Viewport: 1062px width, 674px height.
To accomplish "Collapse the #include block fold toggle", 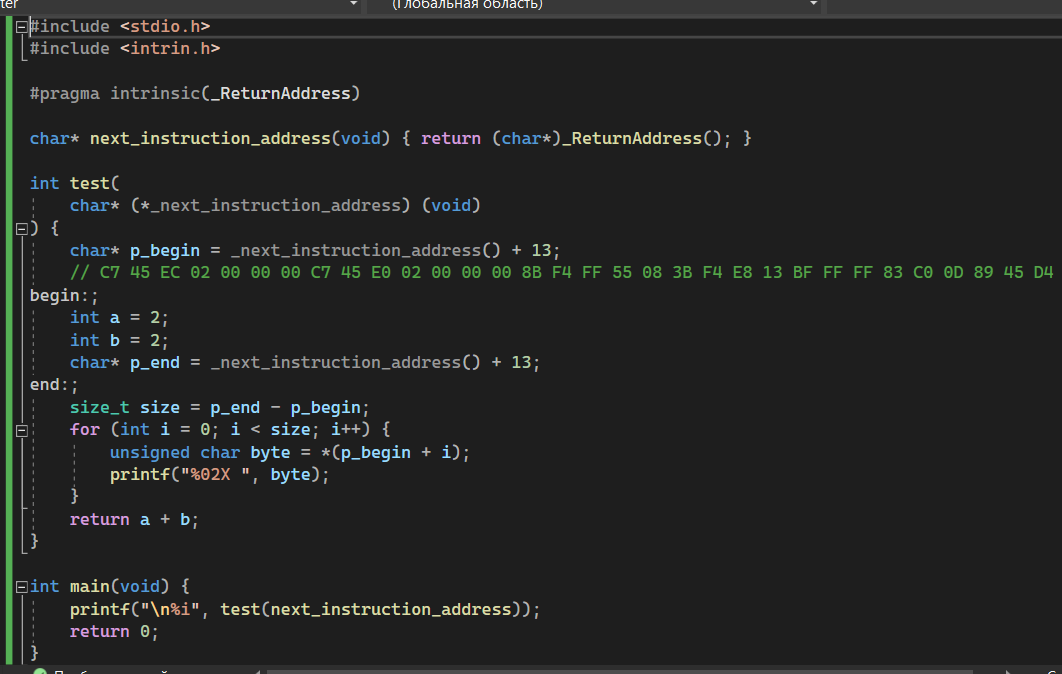I will (21, 27).
